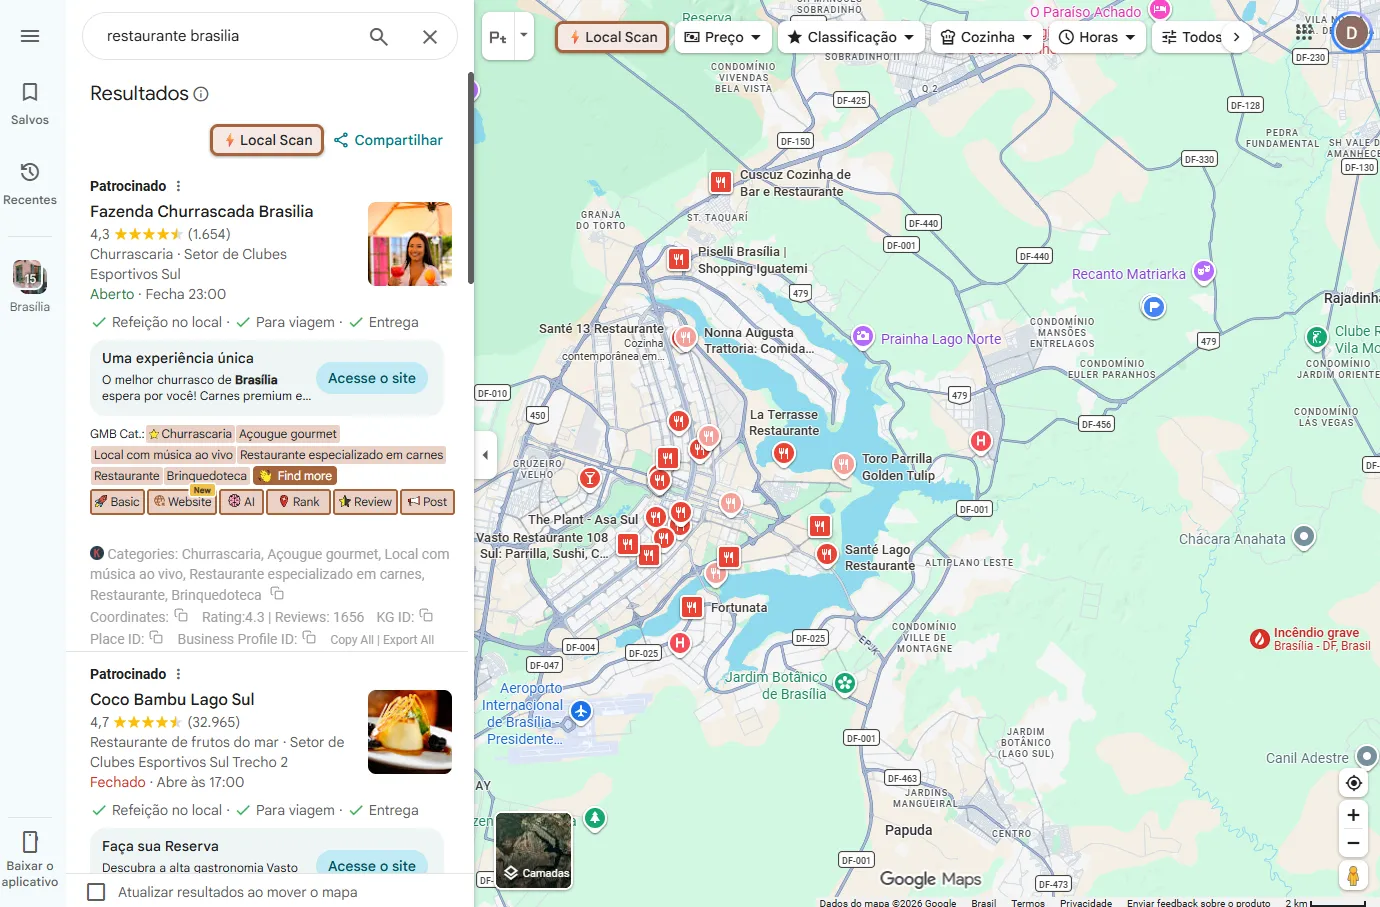Click the Post tool button
This screenshot has height=907, width=1380.
(428, 502)
